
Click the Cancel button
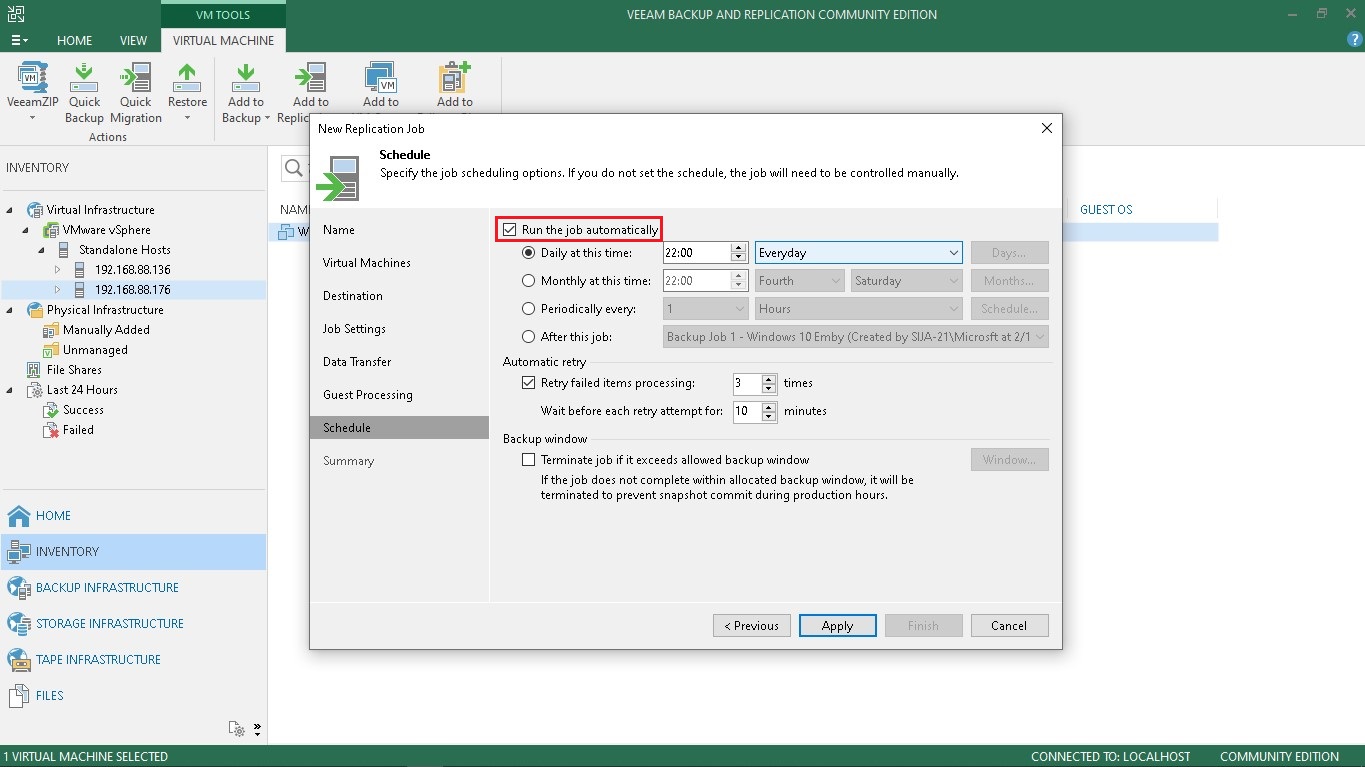(1009, 626)
